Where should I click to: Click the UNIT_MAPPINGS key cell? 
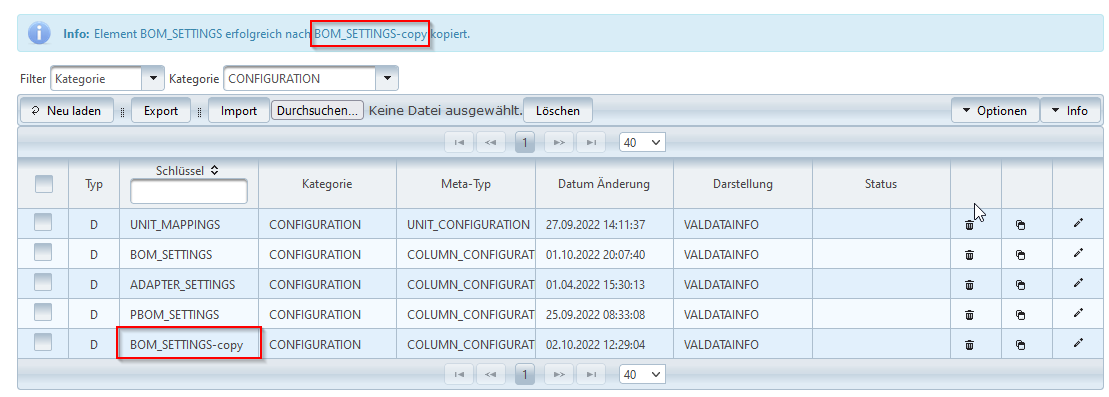point(189,224)
